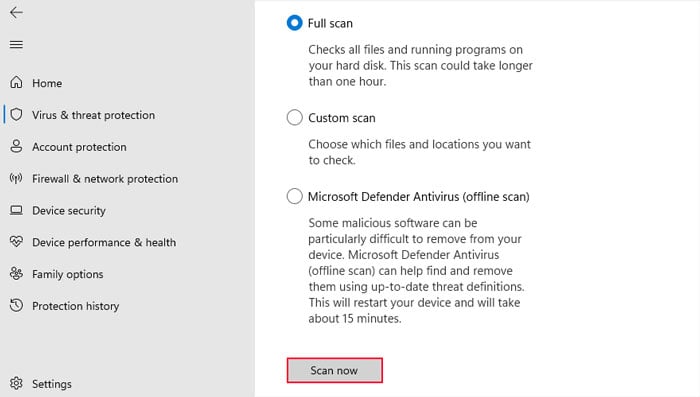This screenshot has width=700, height=397.
Task: Click the Settings gear icon
Action: 16,383
